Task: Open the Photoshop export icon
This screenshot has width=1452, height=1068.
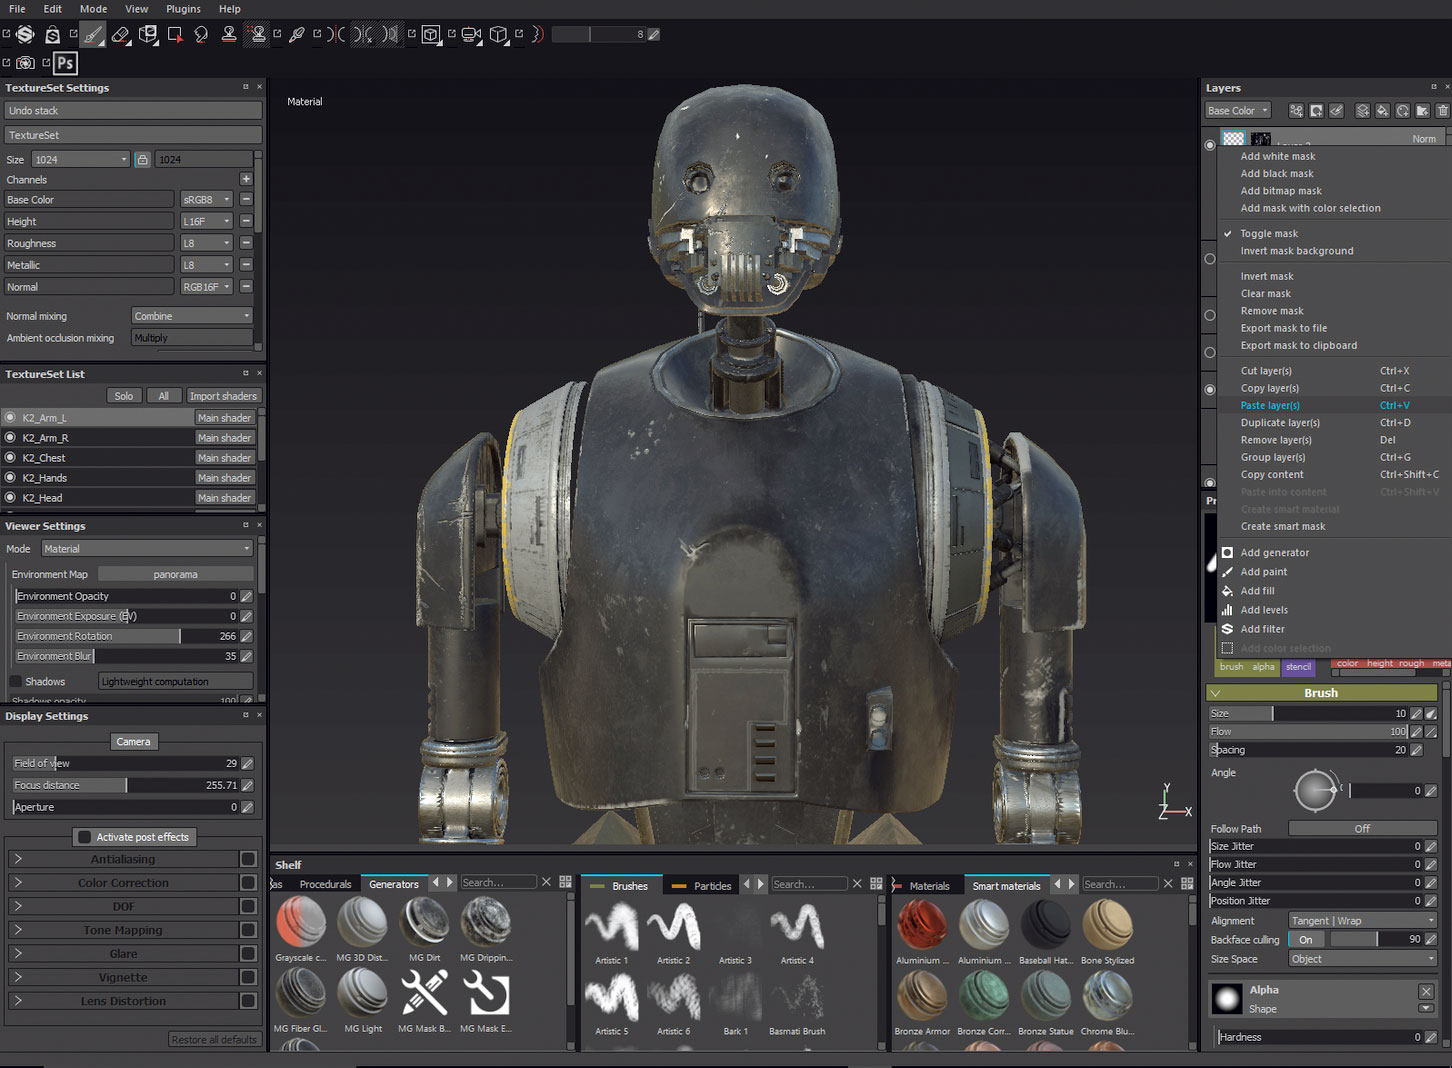Action: [65, 64]
